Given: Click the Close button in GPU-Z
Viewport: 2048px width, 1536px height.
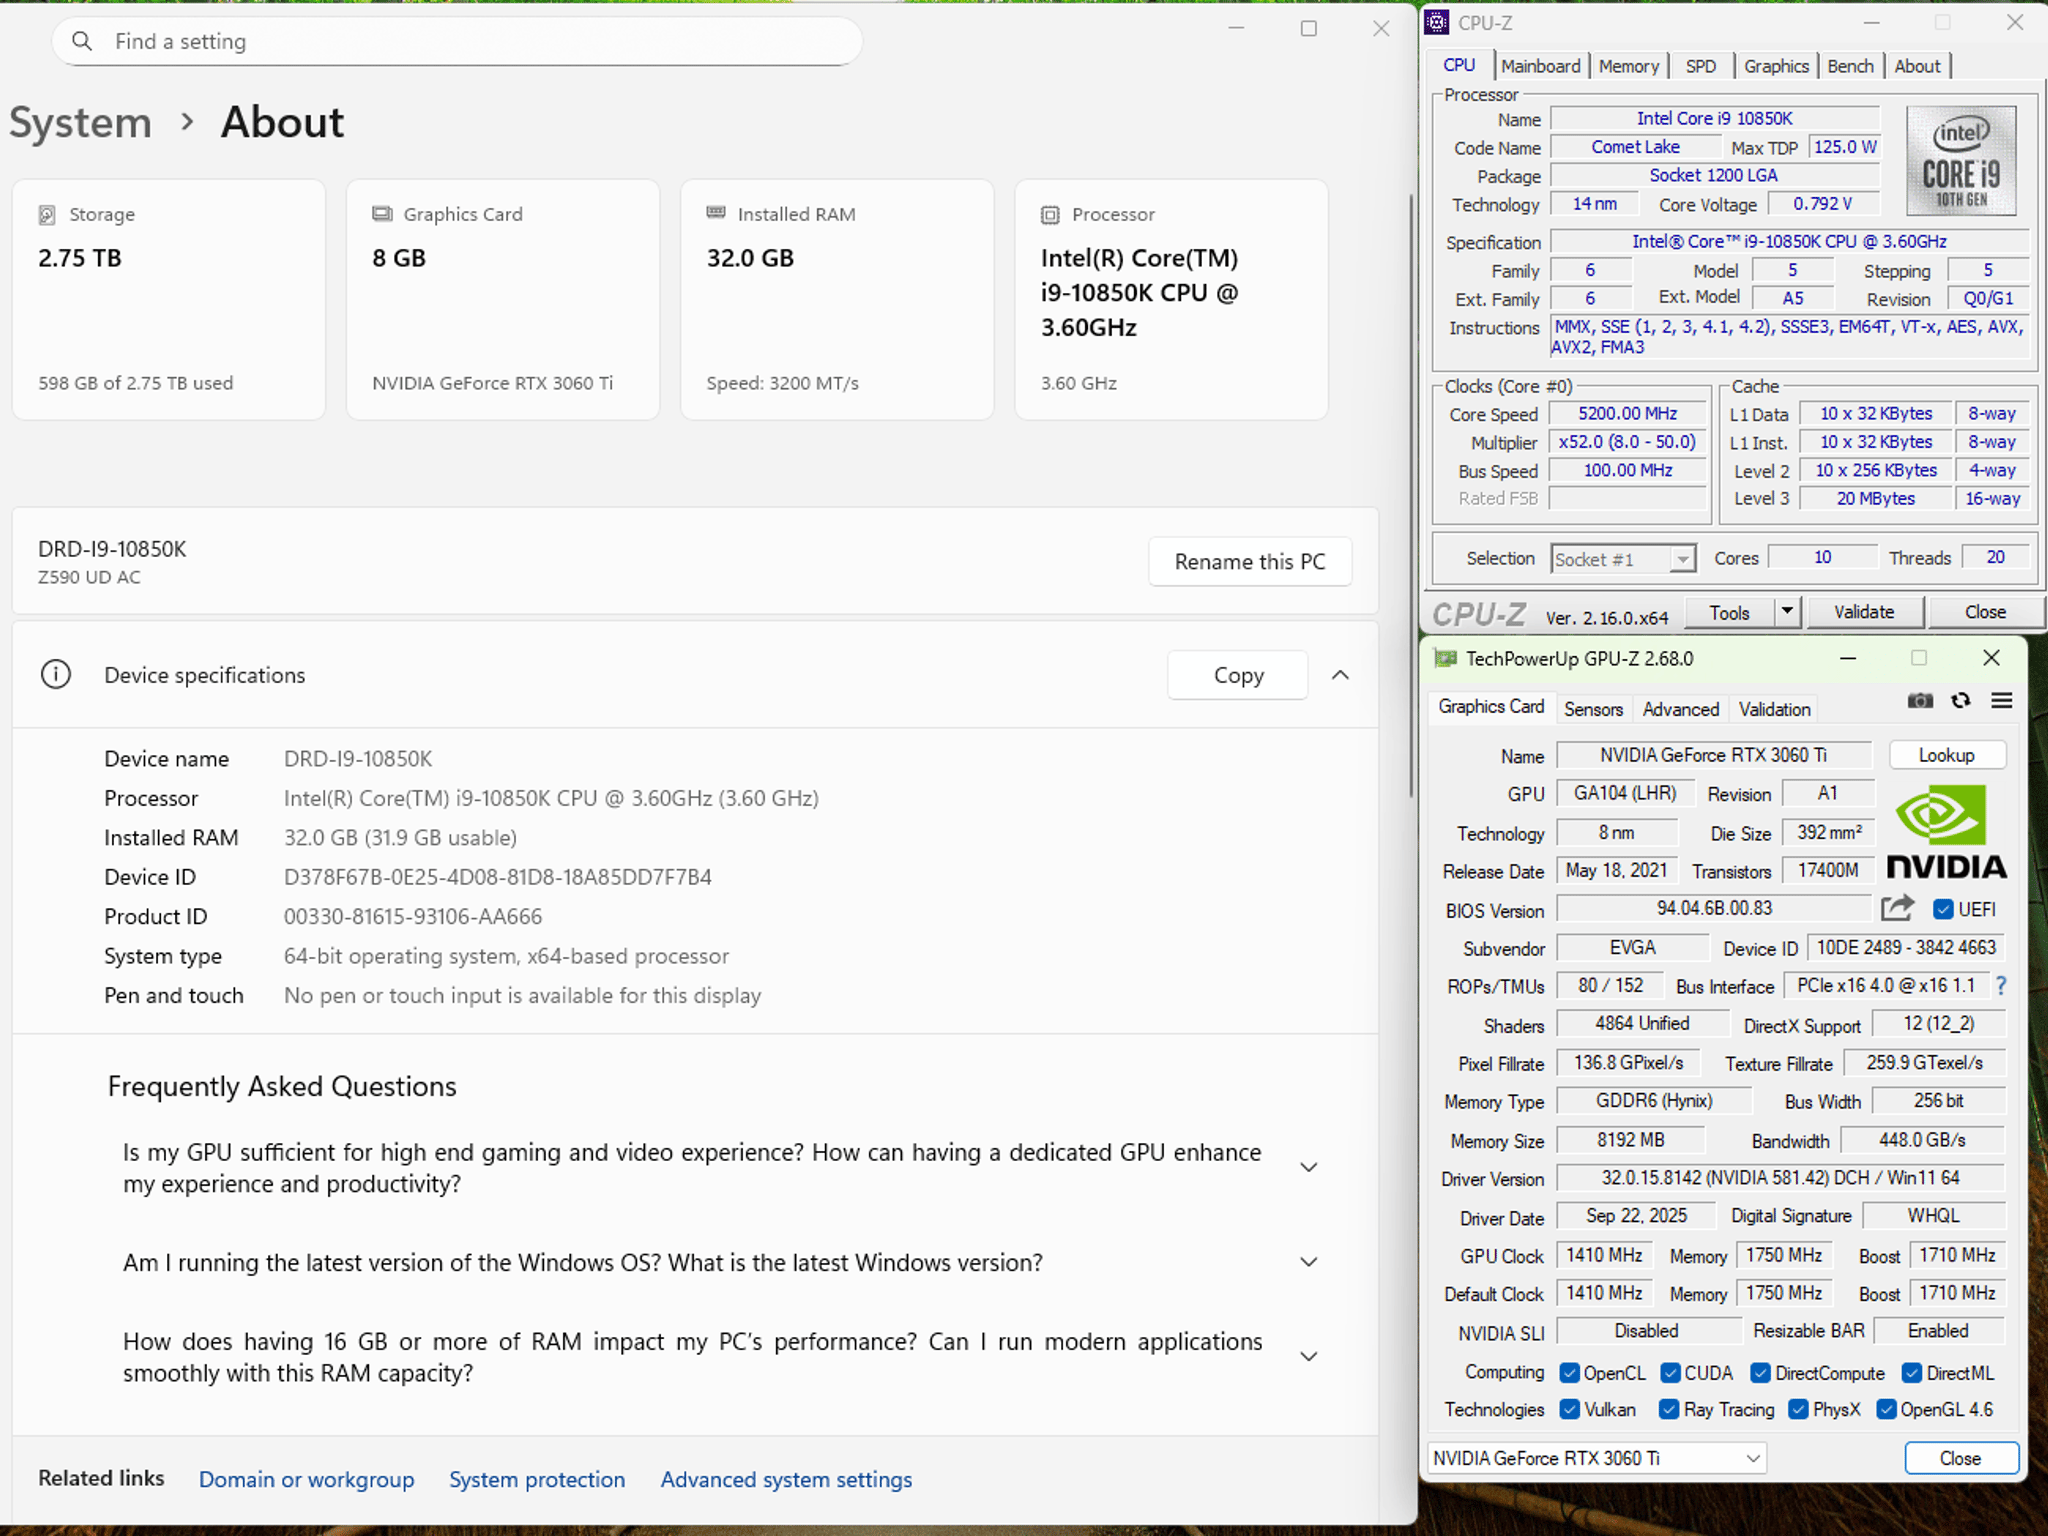Looking at the screenshot, I should pos(1960,1458).
